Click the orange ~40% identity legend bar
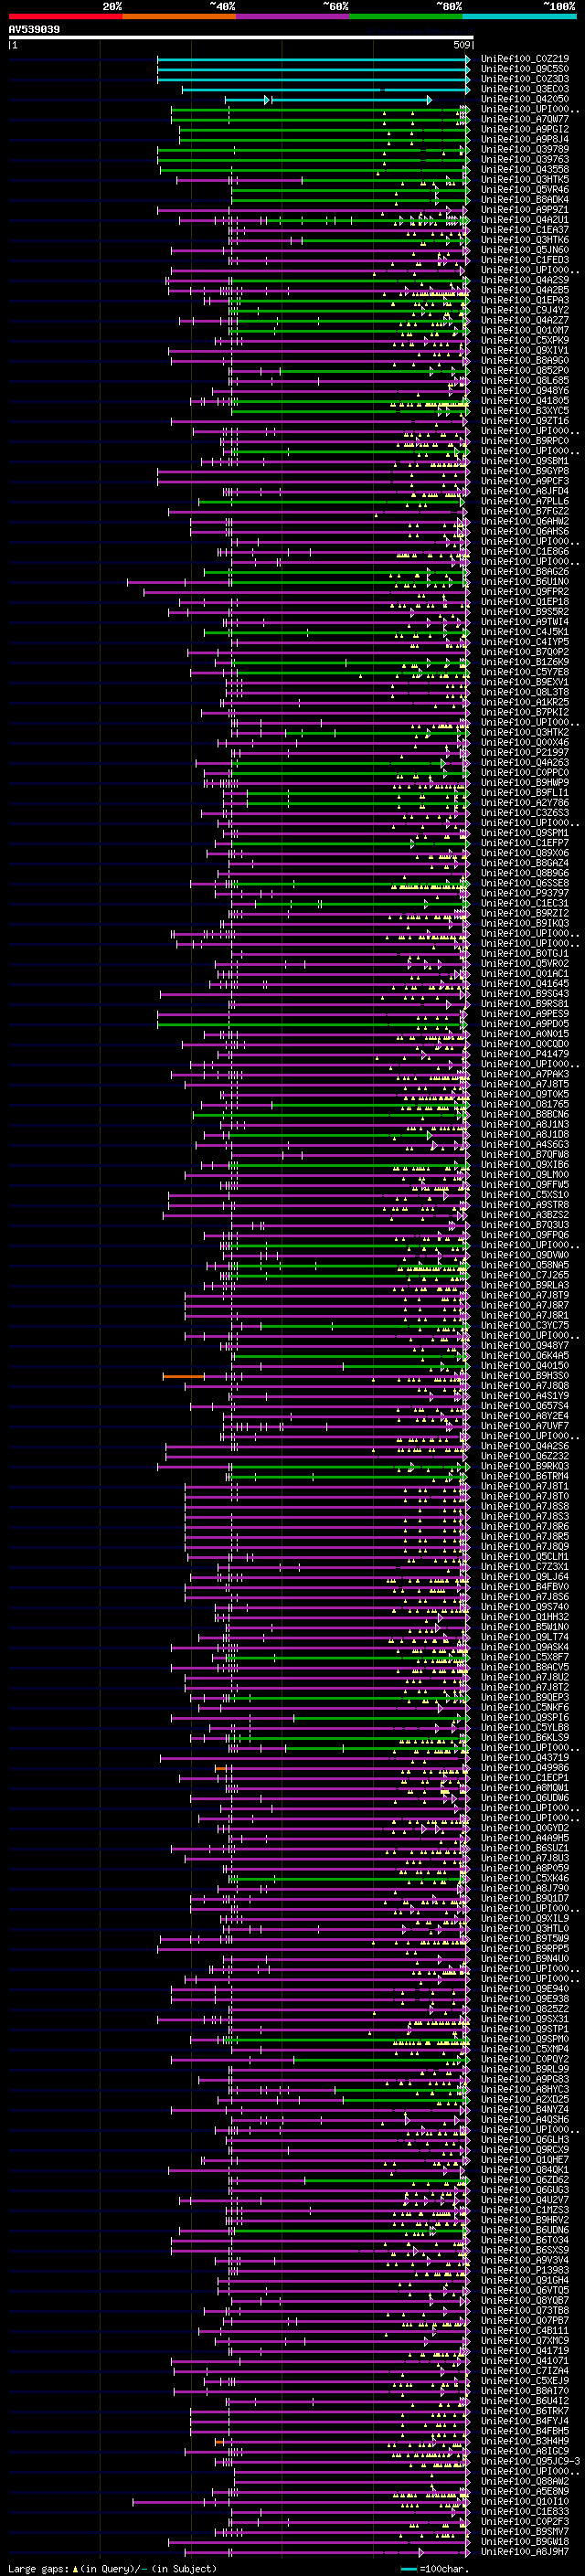The height and width of the screenshot is (2576, 585). (x=179, y=16)
